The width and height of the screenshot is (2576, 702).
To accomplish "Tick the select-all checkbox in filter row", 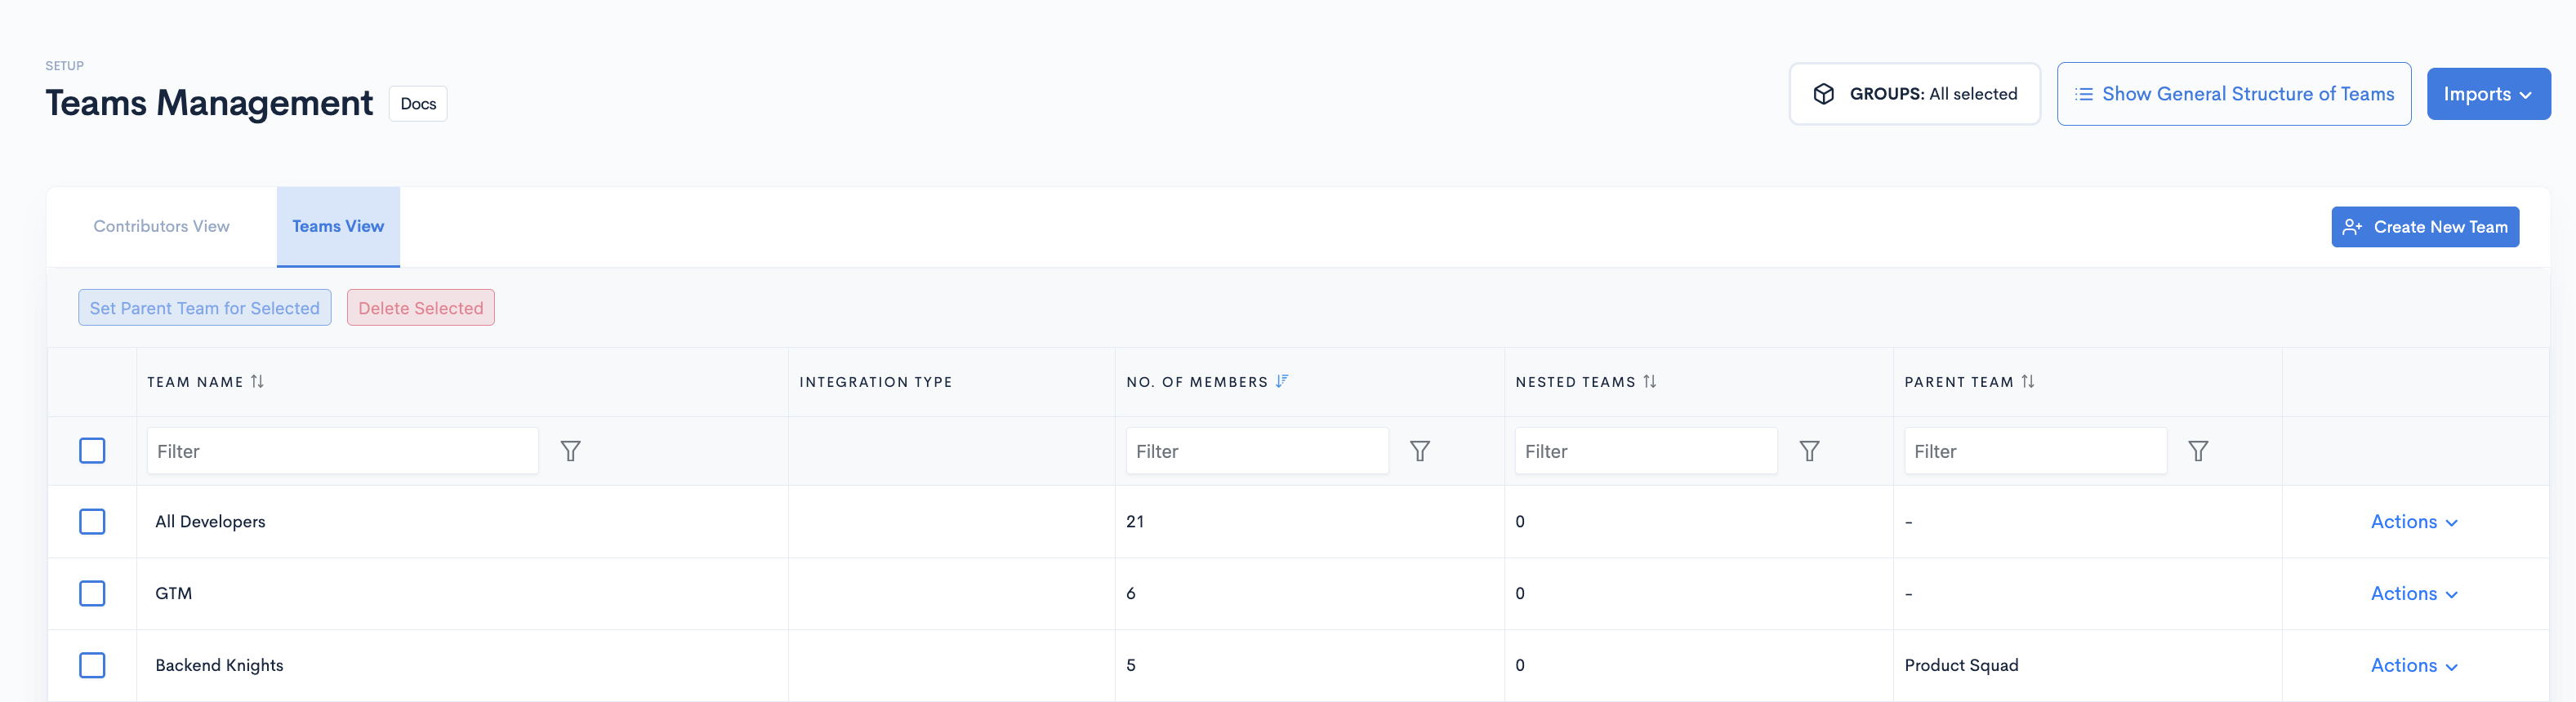I will (92, 451).
